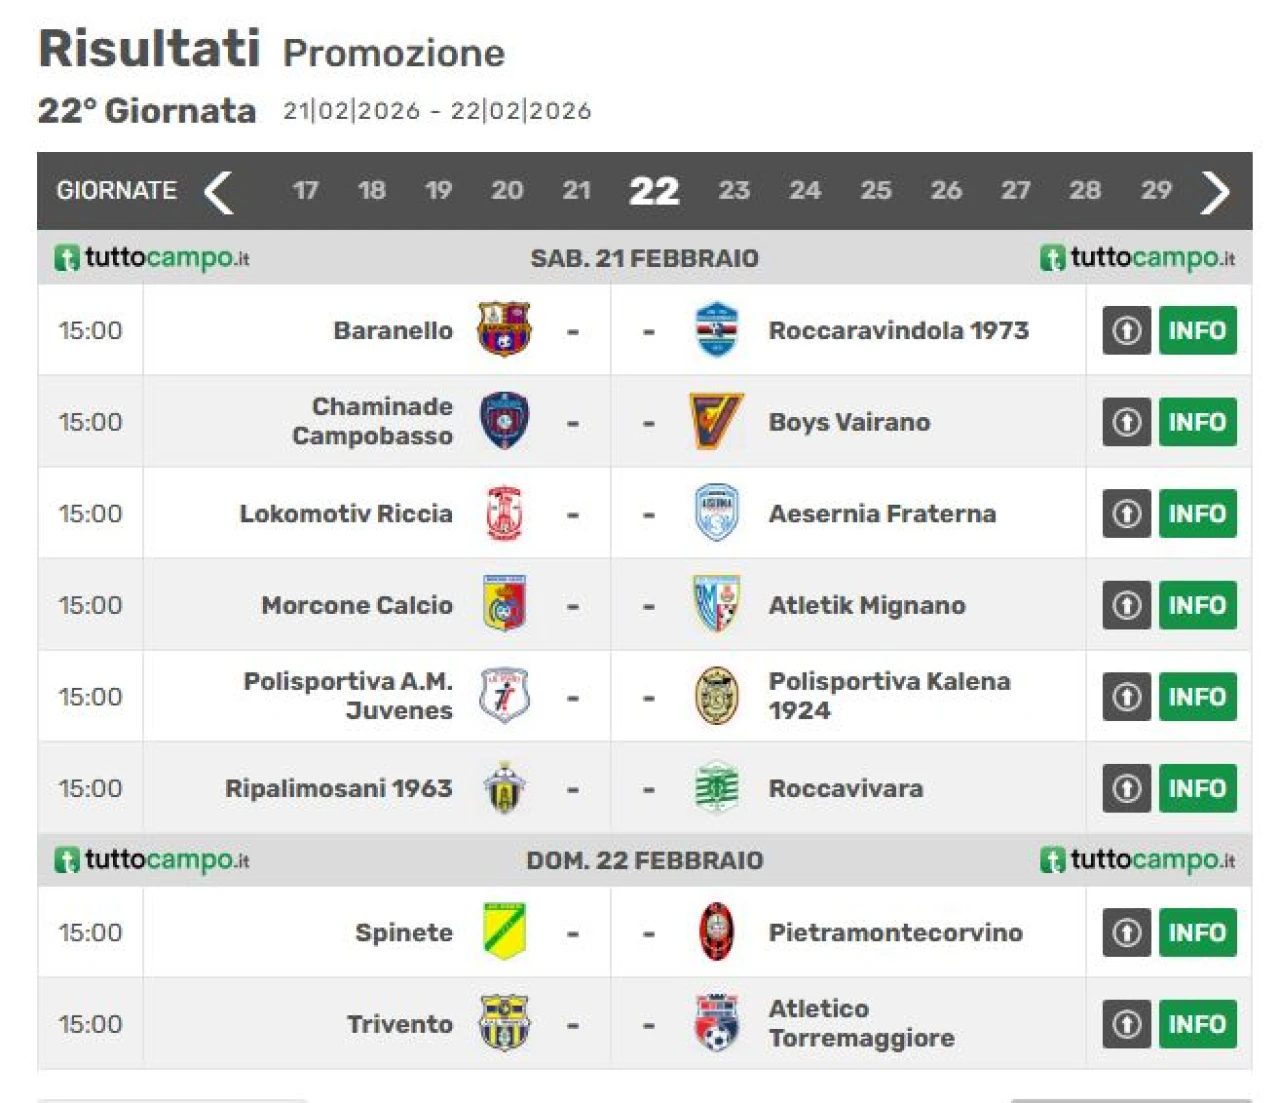Show next giornate with right chevron
The image size is (1280, 1103).
(x=1214, y=191)
